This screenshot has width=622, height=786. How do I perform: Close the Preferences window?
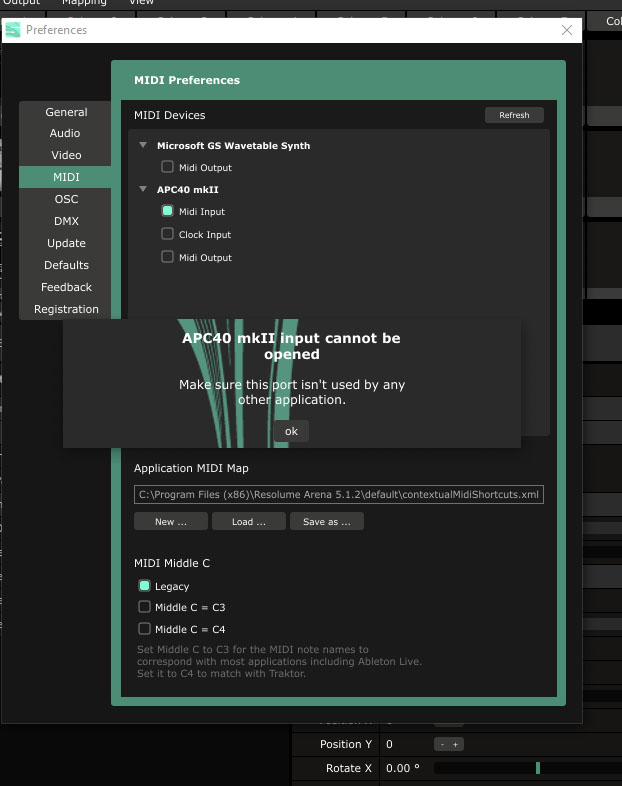[567, 30]
